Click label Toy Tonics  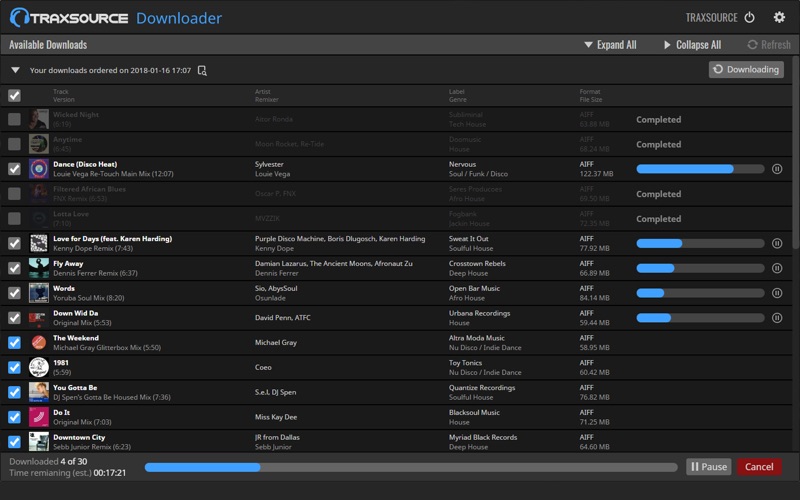tap(465, 363)
